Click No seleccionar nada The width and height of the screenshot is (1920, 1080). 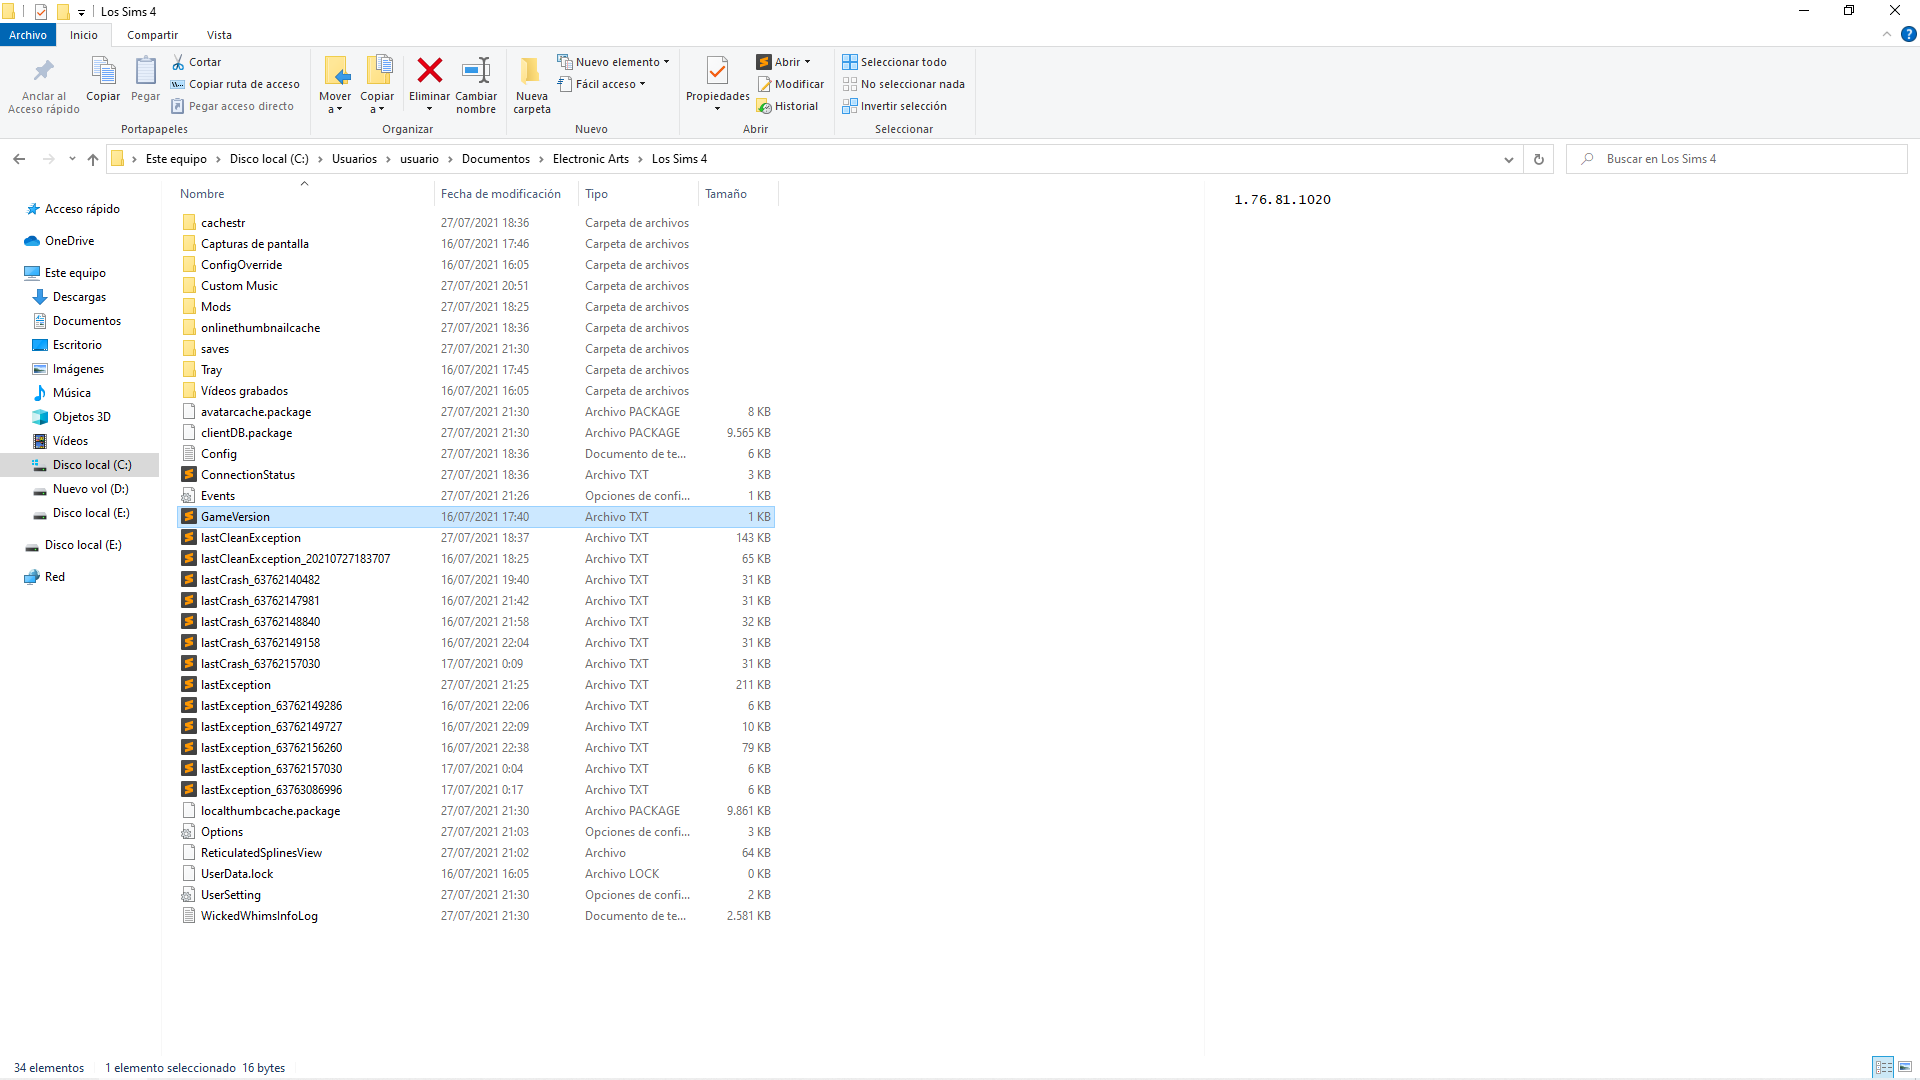pos(904,84)
